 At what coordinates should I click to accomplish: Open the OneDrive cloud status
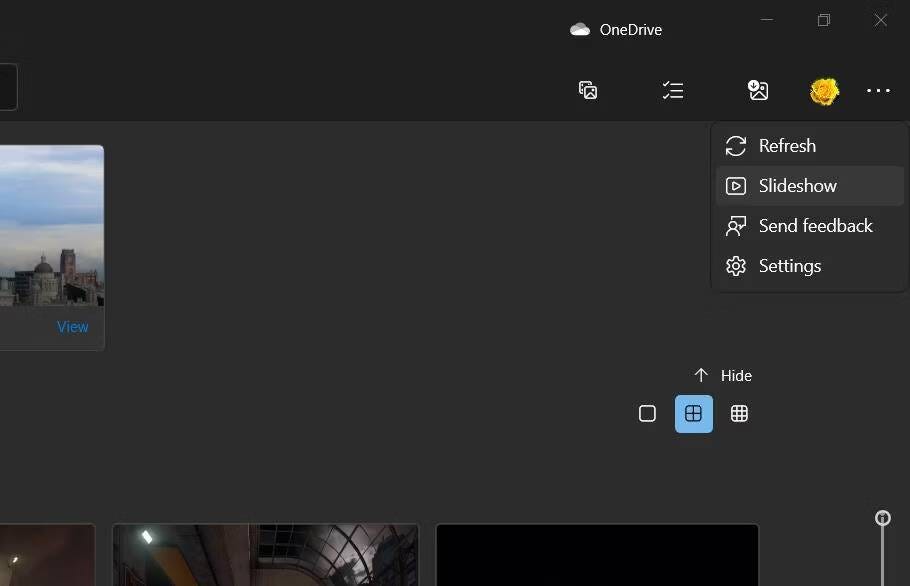click(x=616, y=30)
